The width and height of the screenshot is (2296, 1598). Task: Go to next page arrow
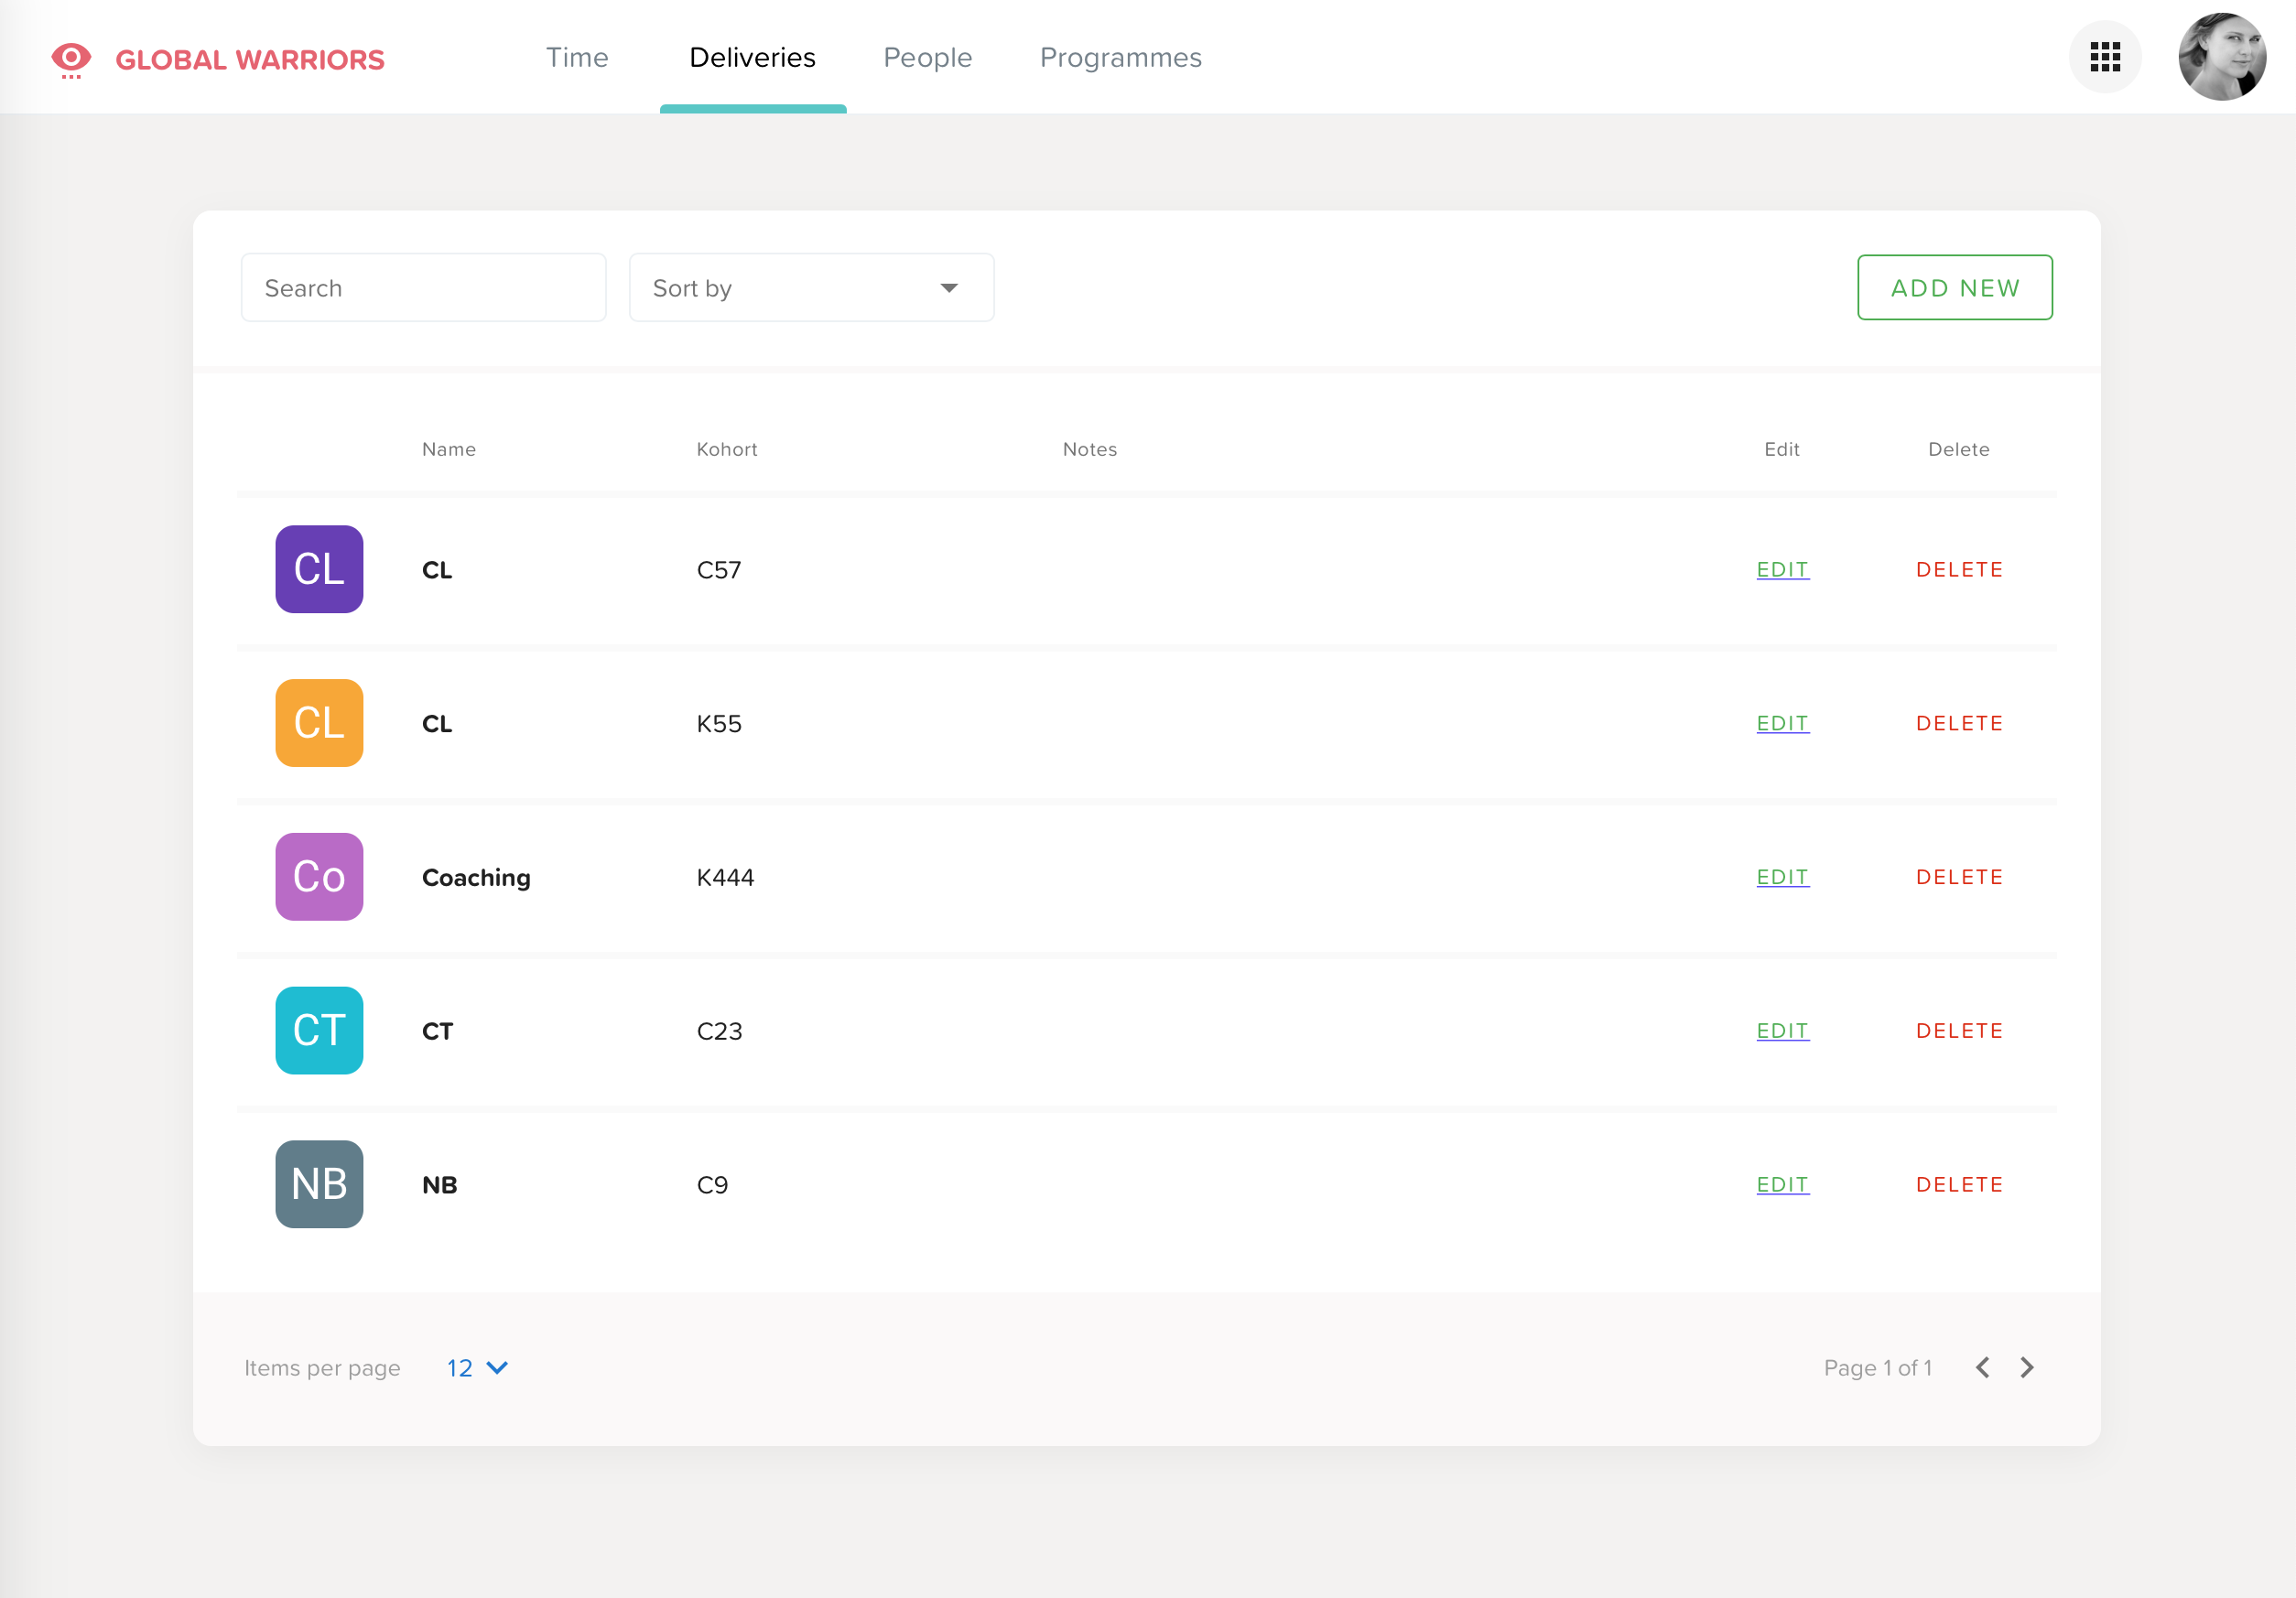click(x=2026, y=1367)
